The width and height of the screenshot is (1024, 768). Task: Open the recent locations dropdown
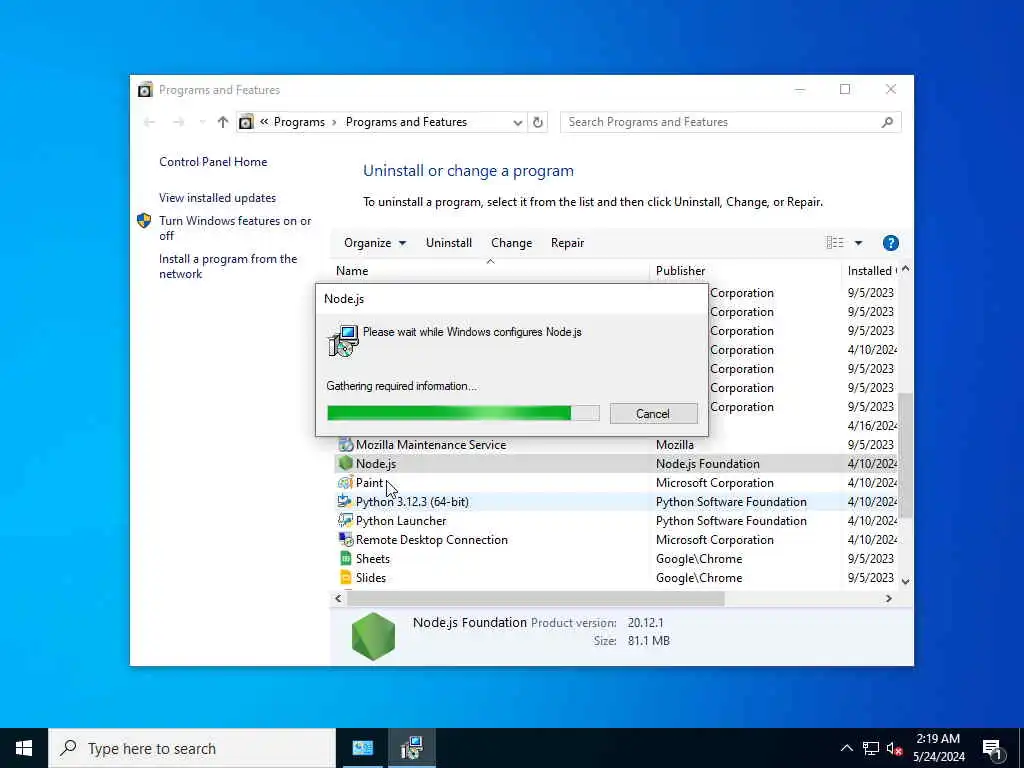tap(202, 122)
